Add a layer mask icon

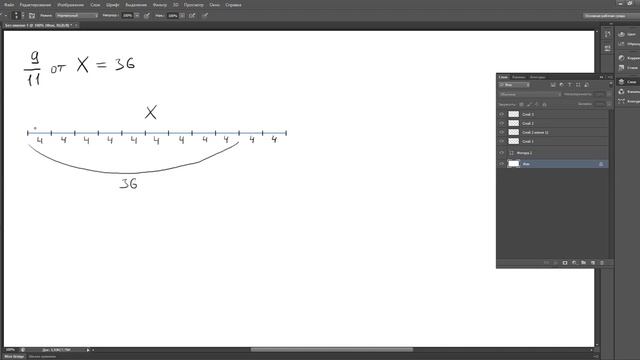pos(565,263)
